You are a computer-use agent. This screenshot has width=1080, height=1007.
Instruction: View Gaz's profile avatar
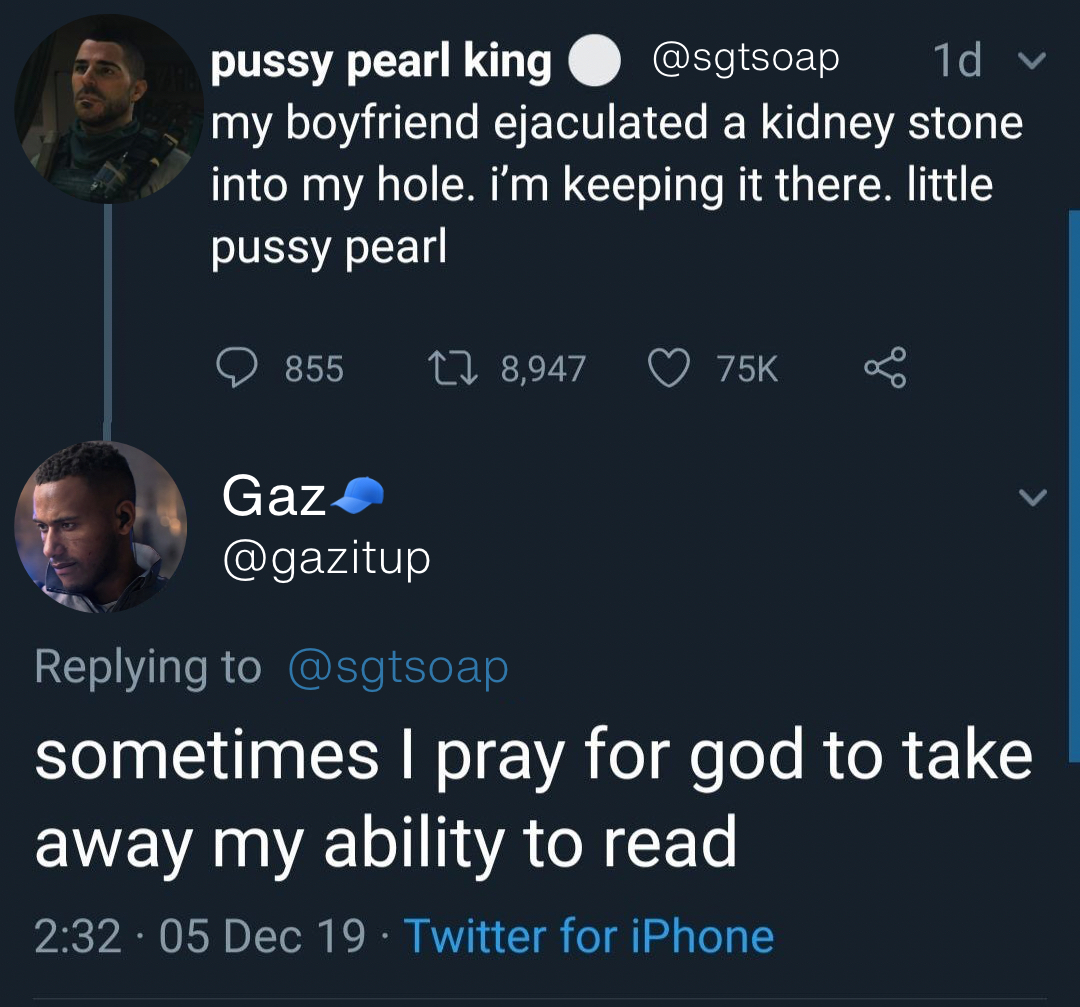click(99, 526)
